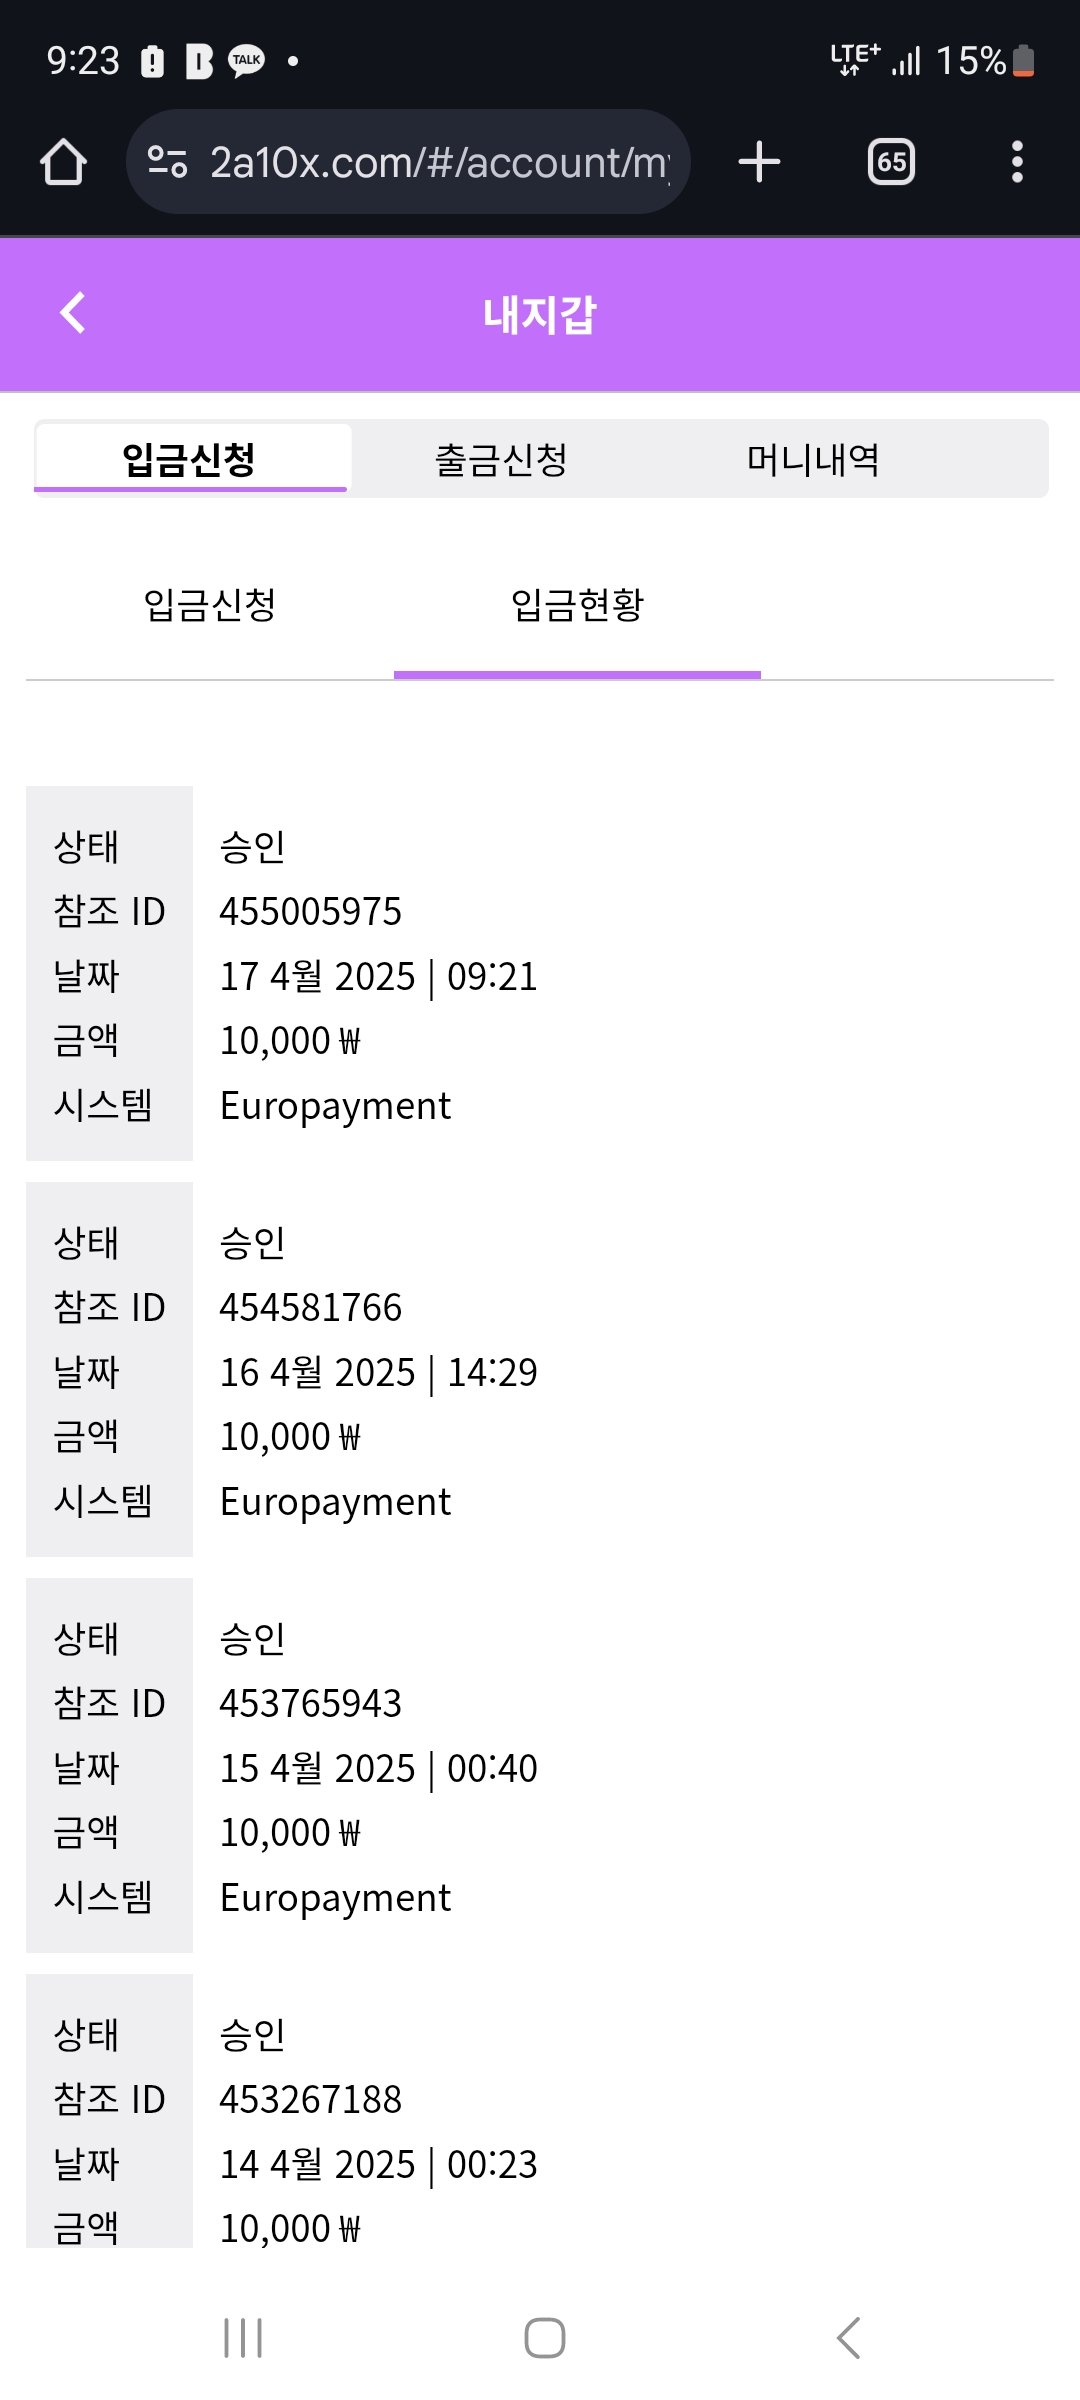Open the 입금신청 sub-tab
Screen dimensions: 1080x2400
(x=210, y=605)
